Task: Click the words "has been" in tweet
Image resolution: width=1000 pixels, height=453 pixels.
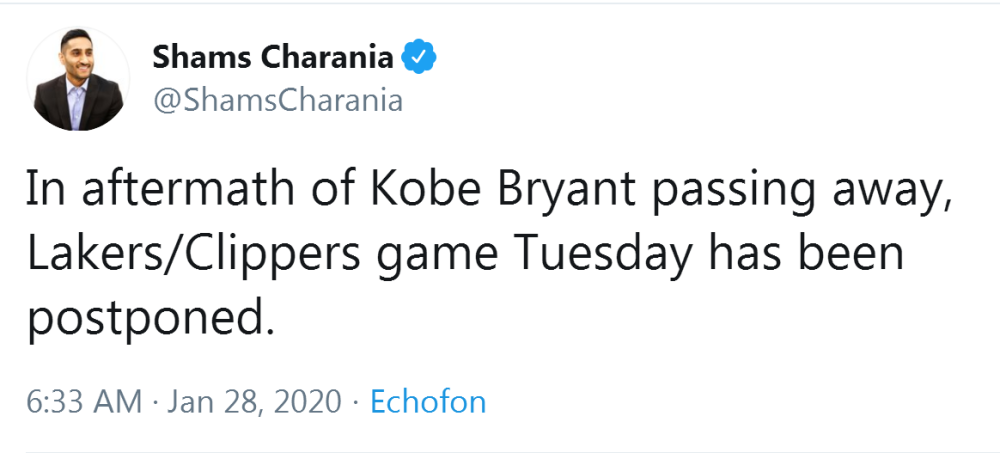Action: [x=807, y=254]
